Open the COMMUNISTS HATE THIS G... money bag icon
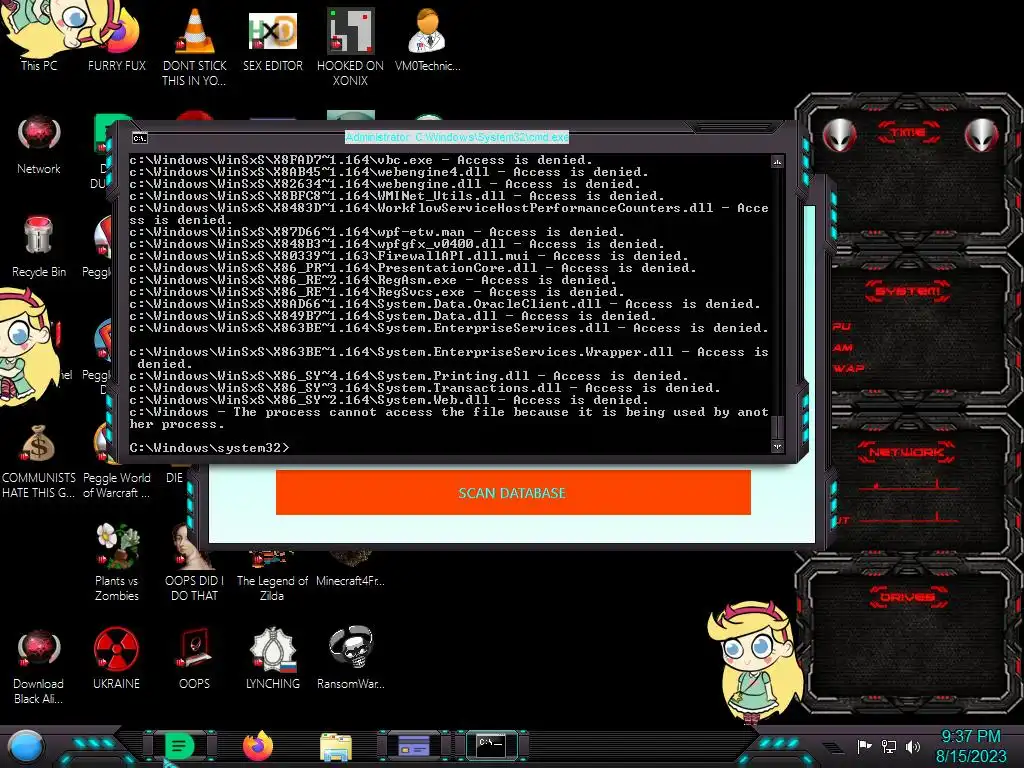This screenshot has height=768, width=1024. [x=39, y=461]
